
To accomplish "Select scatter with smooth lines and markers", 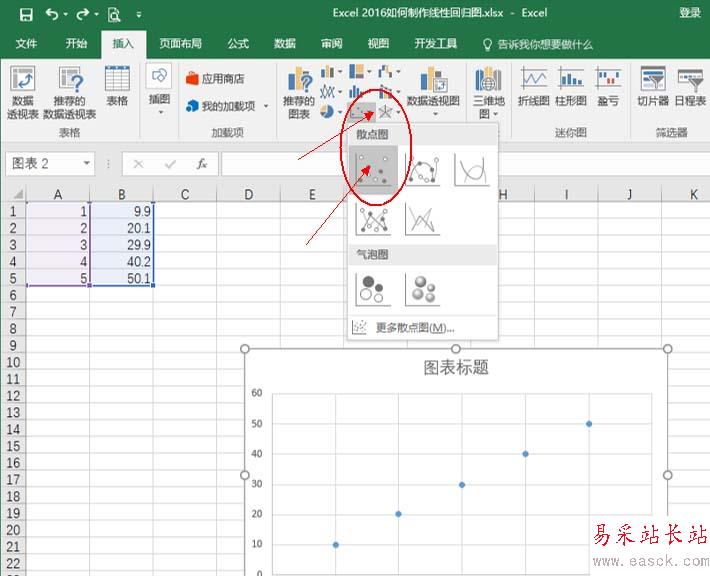I will pyautogui.click(x=422, y=170).
